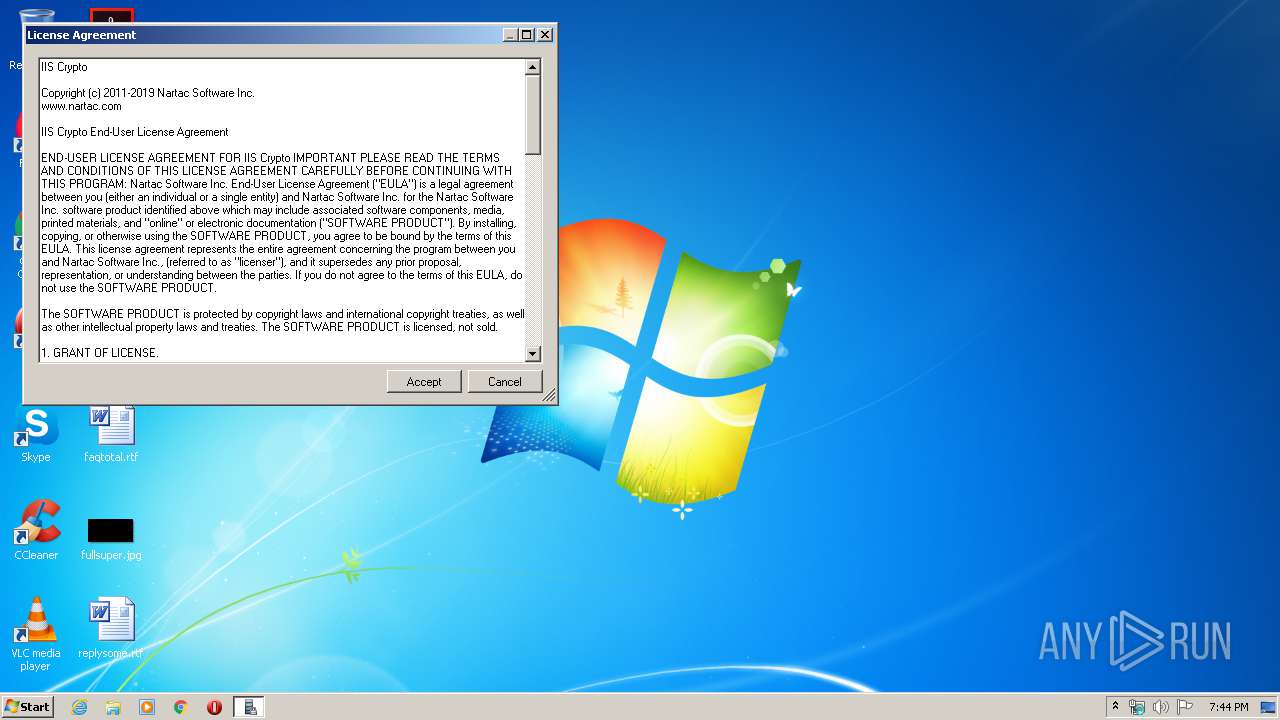Open the replysome.rtf document icon
The width and height of the screenshot is (1280, 720).
(111, 629)
